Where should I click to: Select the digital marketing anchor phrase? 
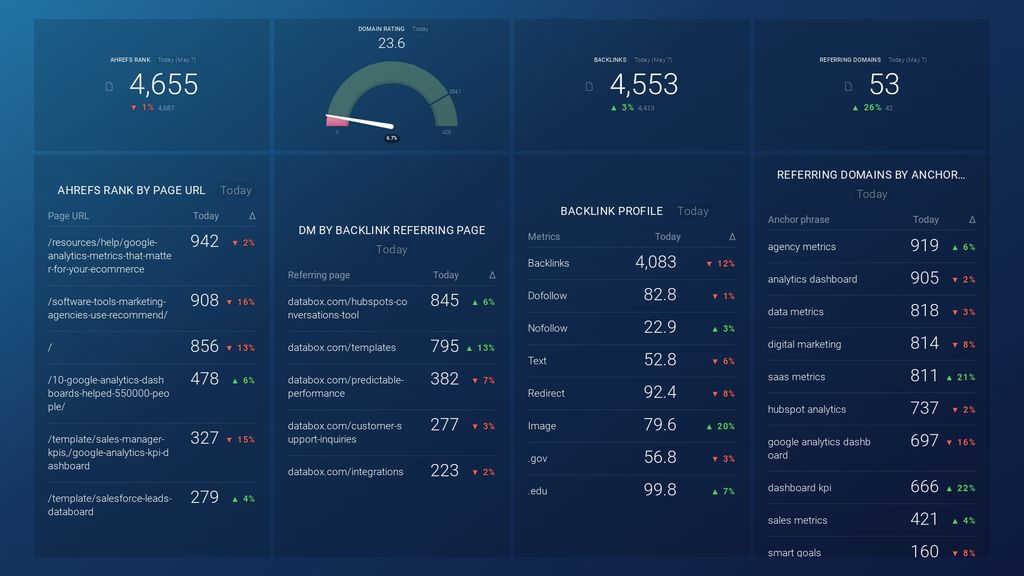pyautogui.click(x=804, y=344)
